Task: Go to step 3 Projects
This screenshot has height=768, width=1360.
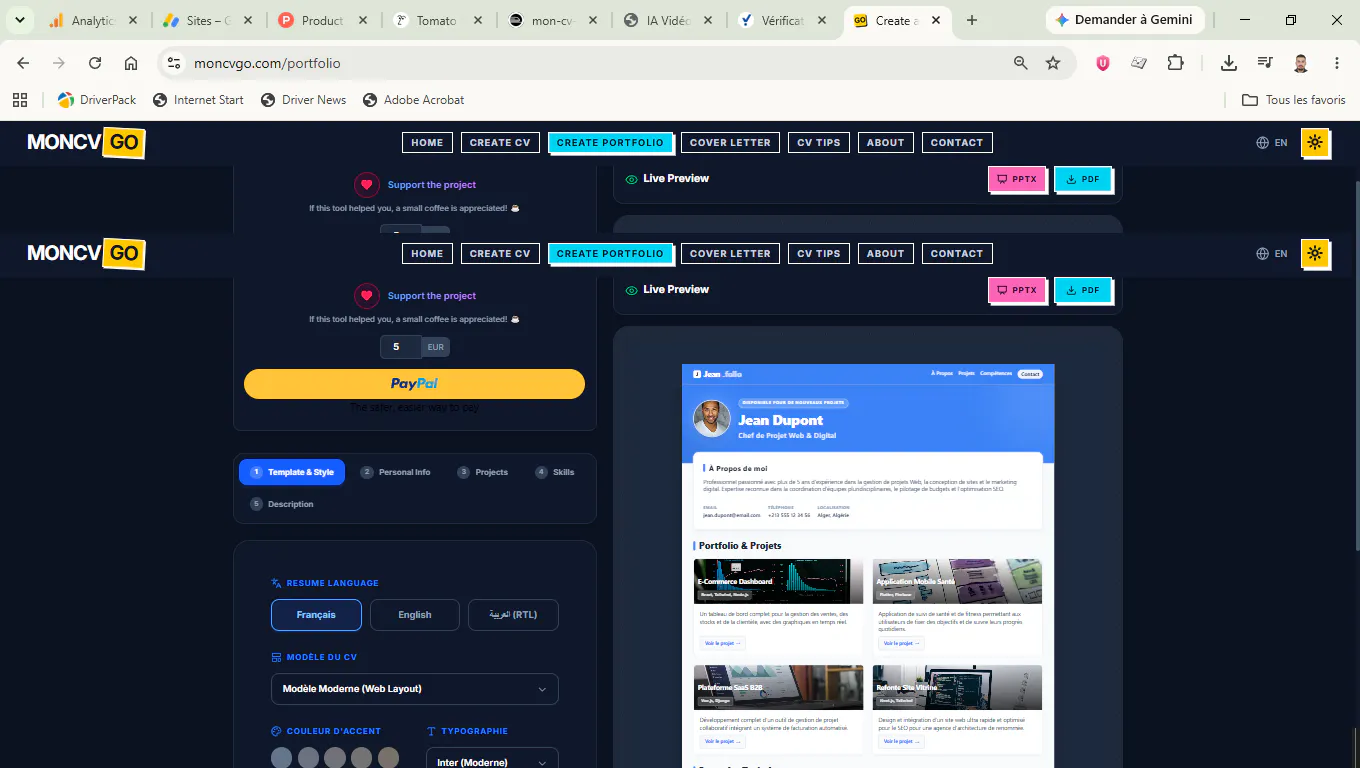Action: coord(483,472)
